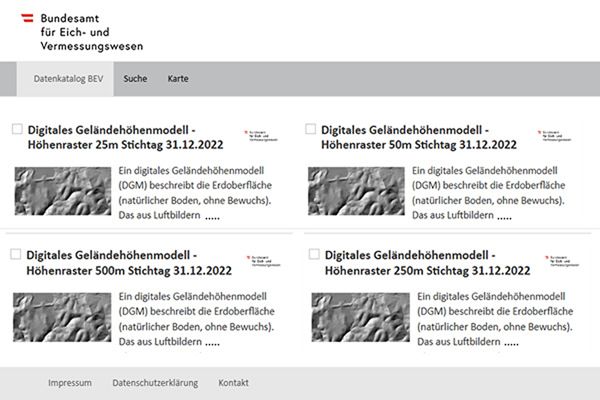
Task: Click the Bundesamt für Eich- und Vermessungswesen logo
Action: coord(82,30)
